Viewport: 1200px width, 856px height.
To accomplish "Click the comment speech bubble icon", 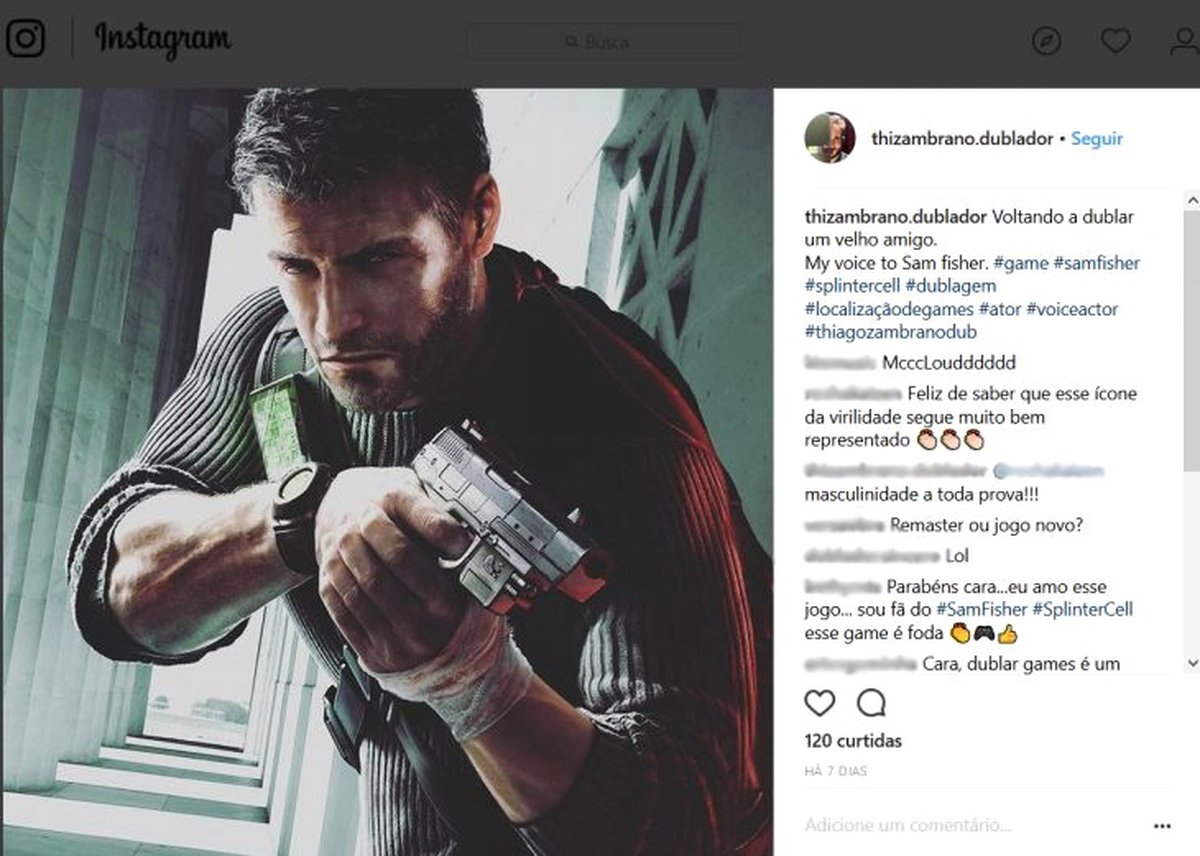I will point(872,703).
